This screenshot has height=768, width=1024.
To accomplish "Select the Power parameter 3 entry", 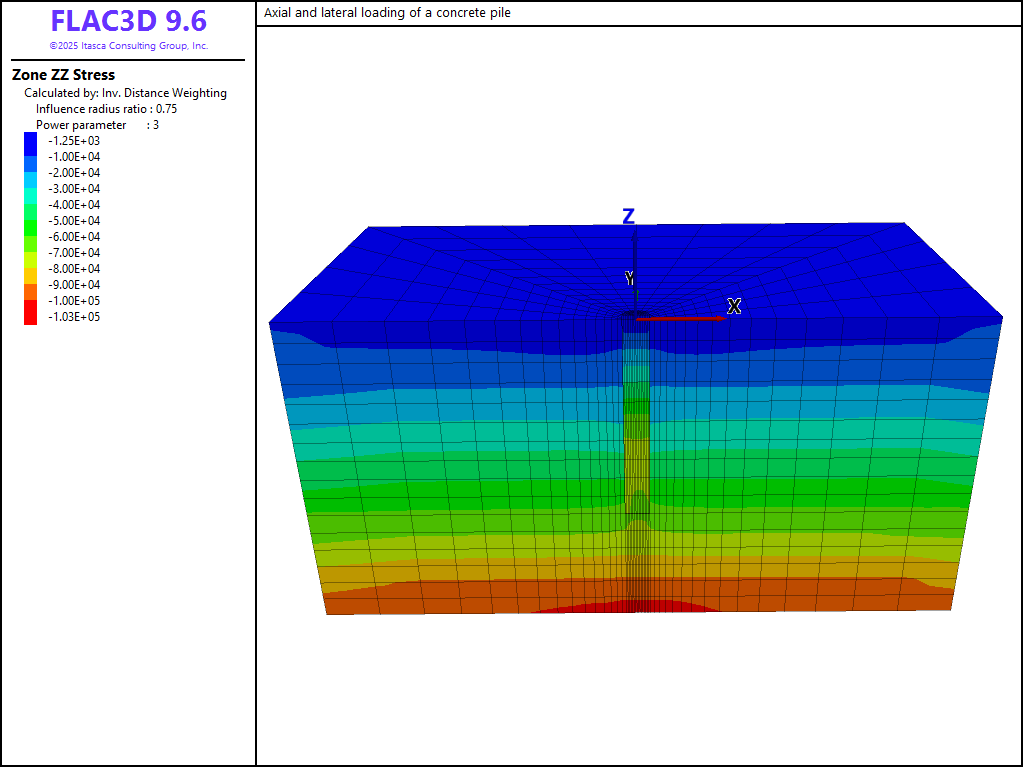I will point(97,125).
